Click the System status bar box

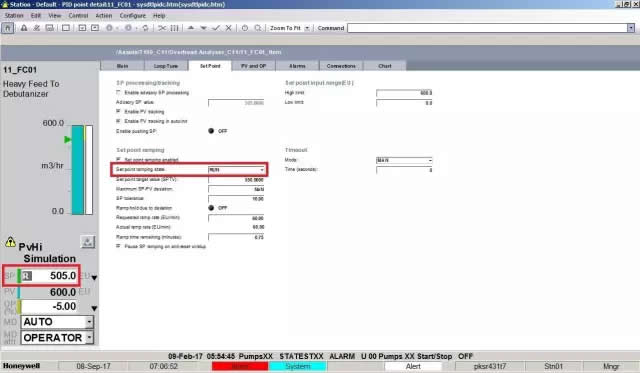tap(298, 366)
